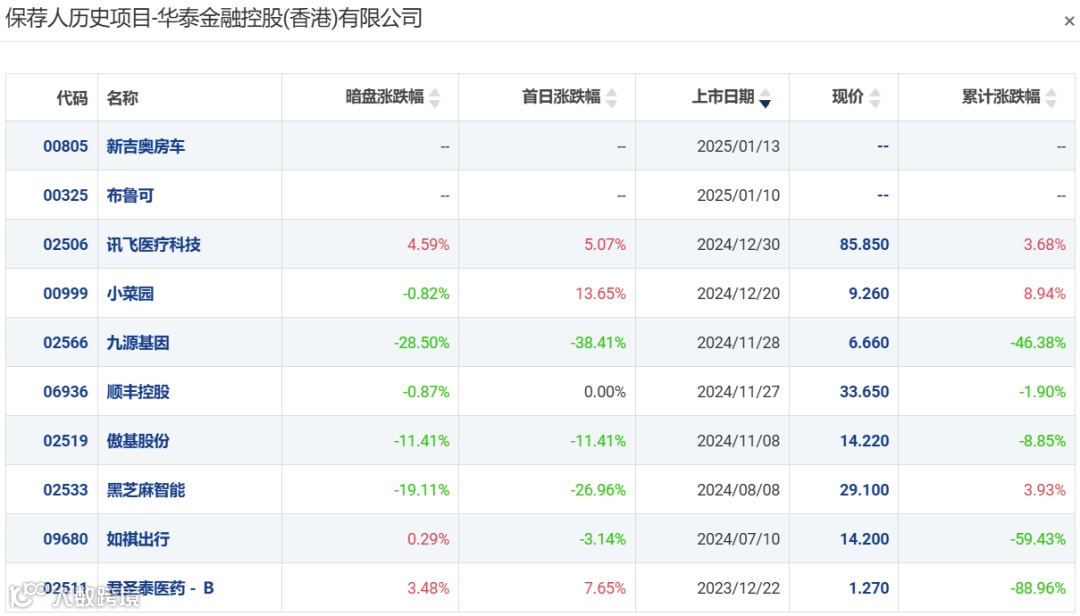Image resolution: width=1080 pixels, height=616 pixels.
Task: Click first-day change 0.00%
Action: point(605,391)
